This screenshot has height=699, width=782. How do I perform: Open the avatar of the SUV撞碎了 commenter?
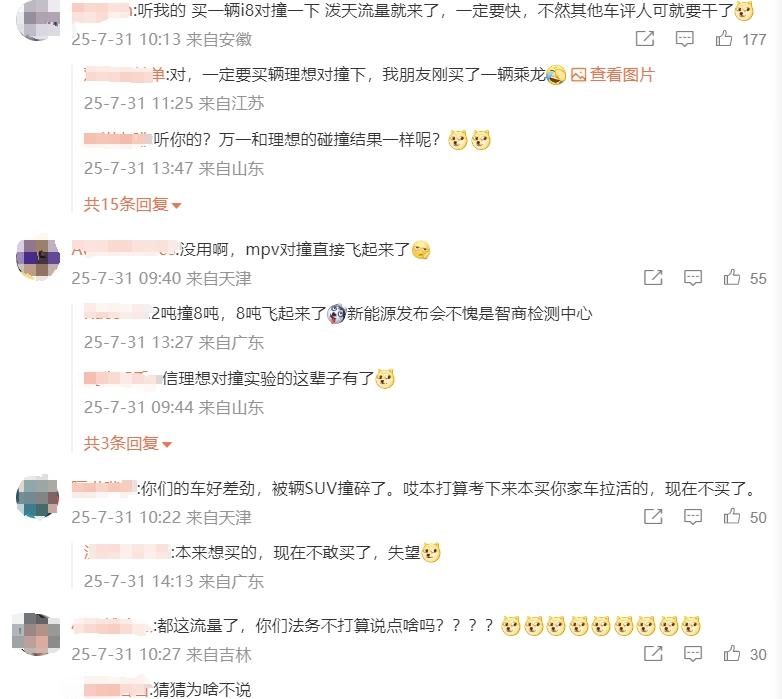tap(38, 497)
